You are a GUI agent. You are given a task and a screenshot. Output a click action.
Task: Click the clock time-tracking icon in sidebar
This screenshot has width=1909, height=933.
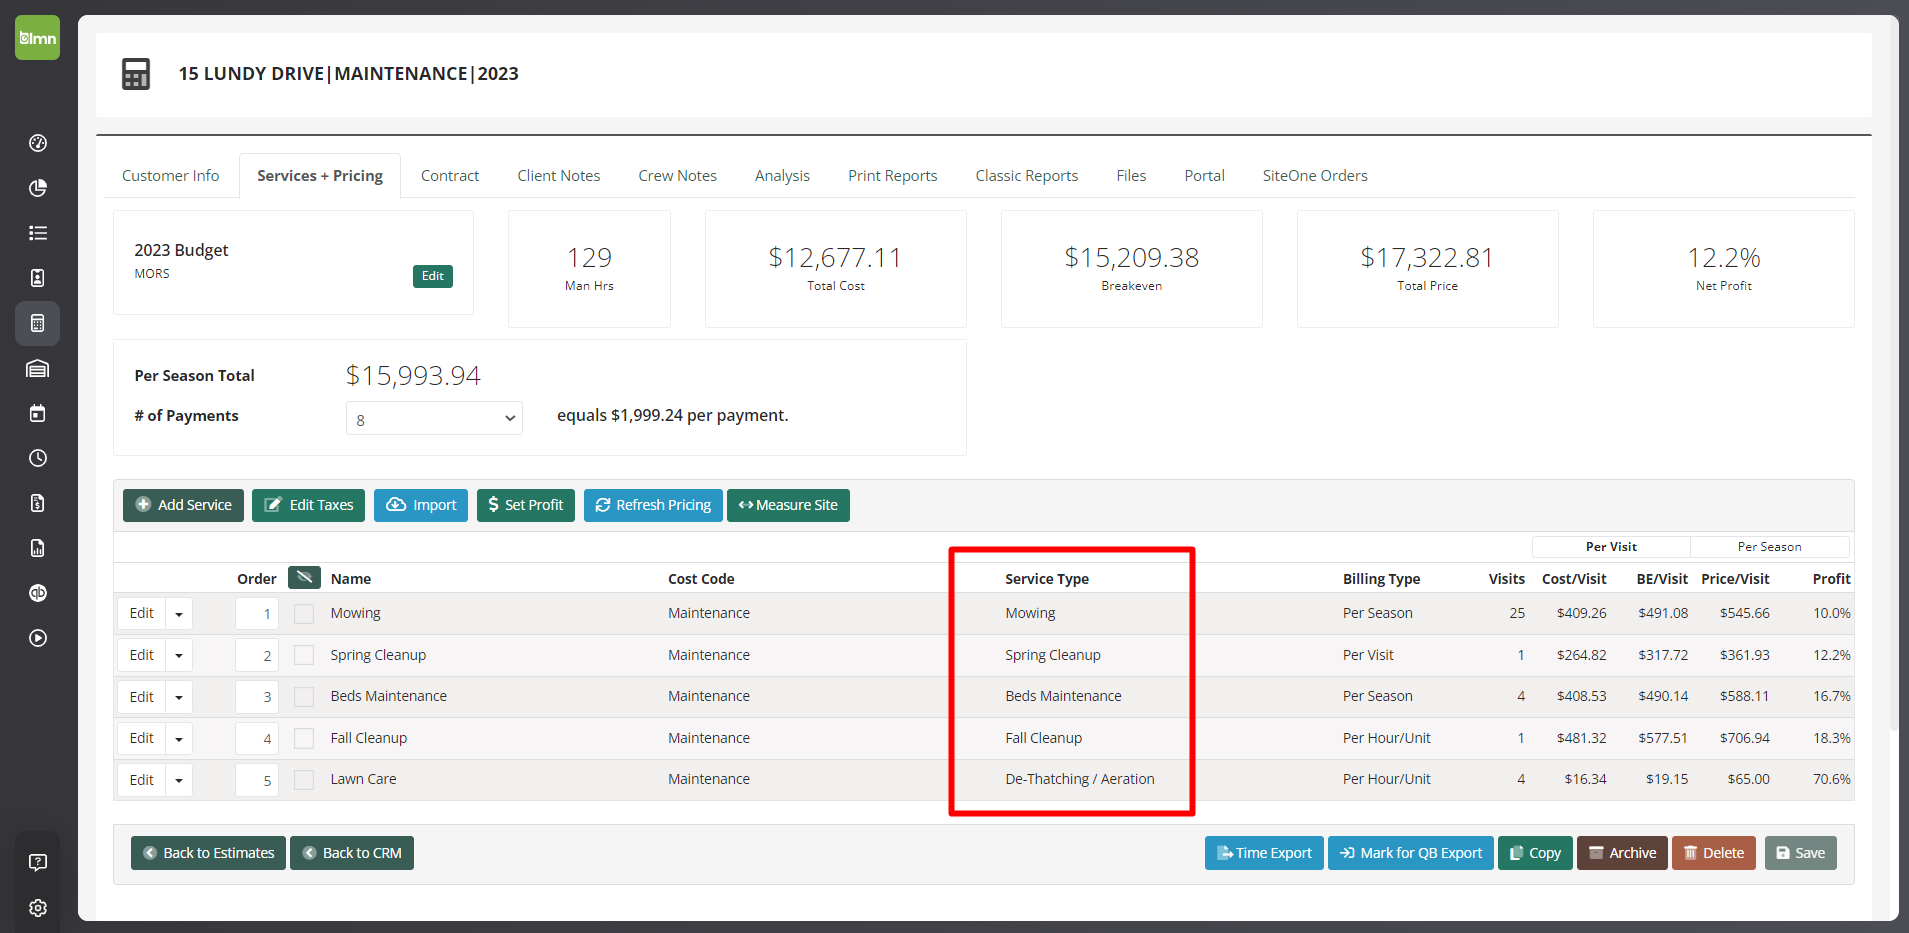pos(37,458)
